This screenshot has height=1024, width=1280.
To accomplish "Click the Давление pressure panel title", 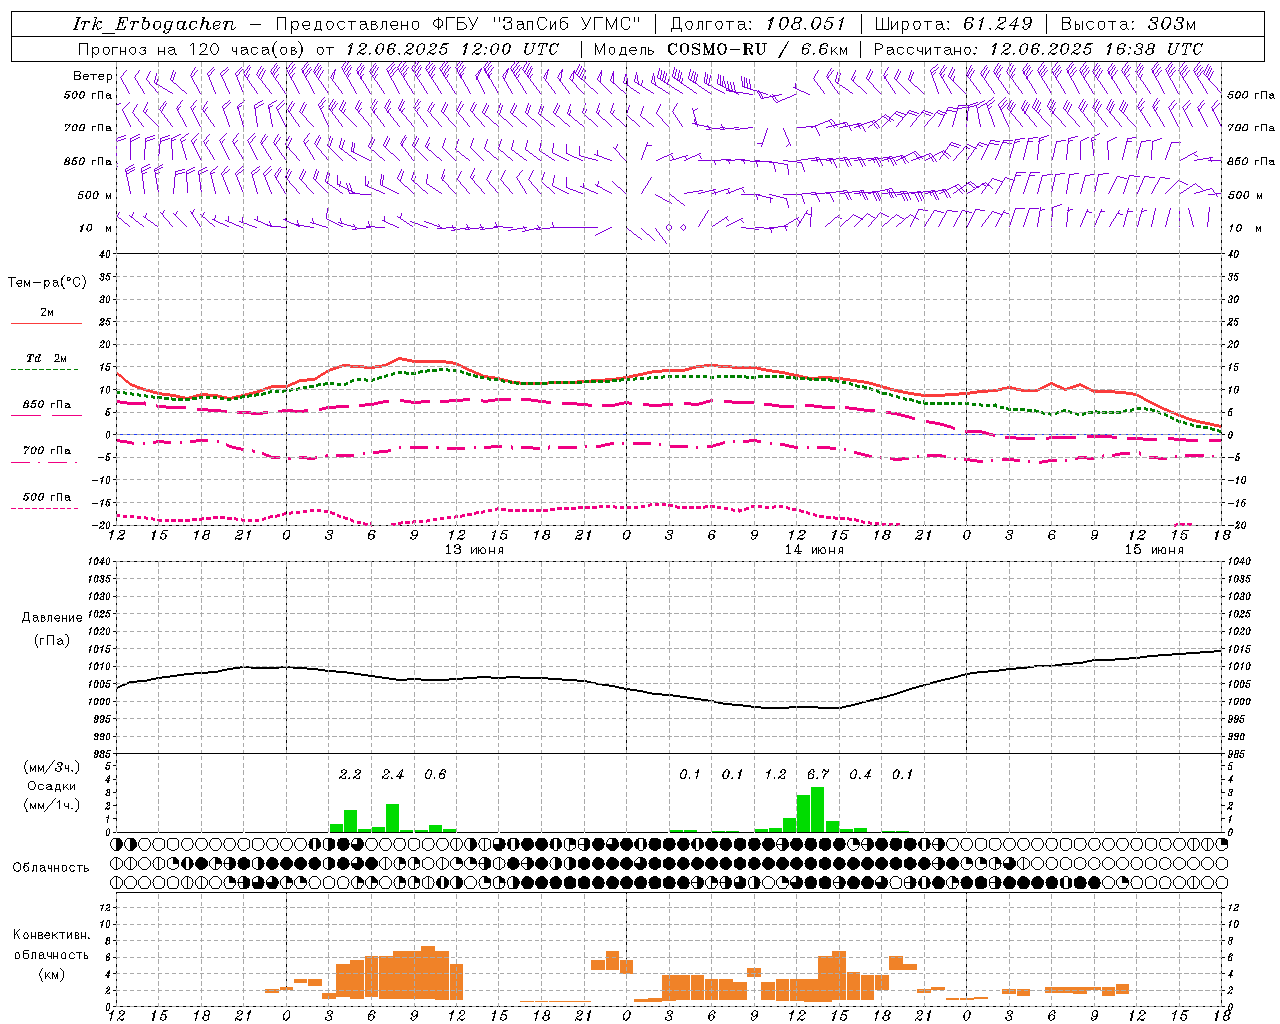I will click(x=52, y=618).
